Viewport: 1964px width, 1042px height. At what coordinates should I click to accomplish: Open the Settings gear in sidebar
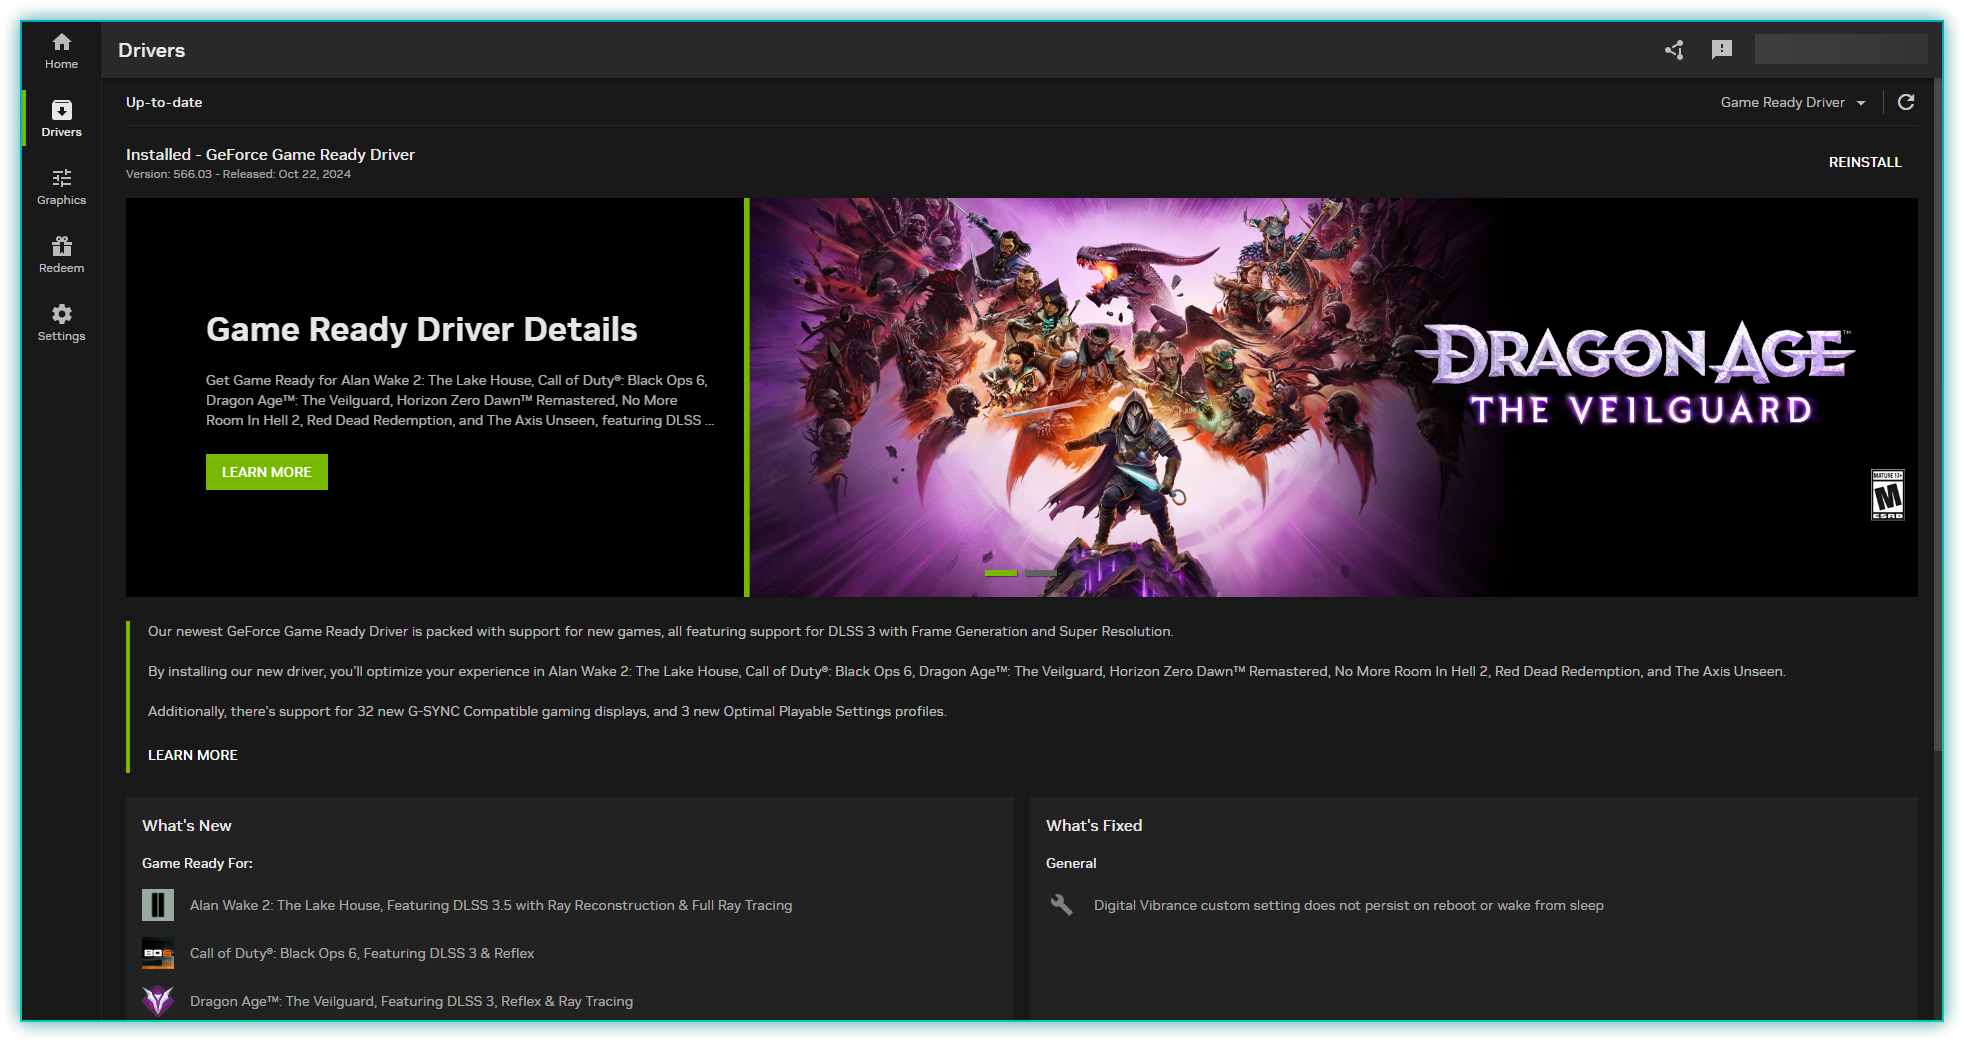coord(61,322)
